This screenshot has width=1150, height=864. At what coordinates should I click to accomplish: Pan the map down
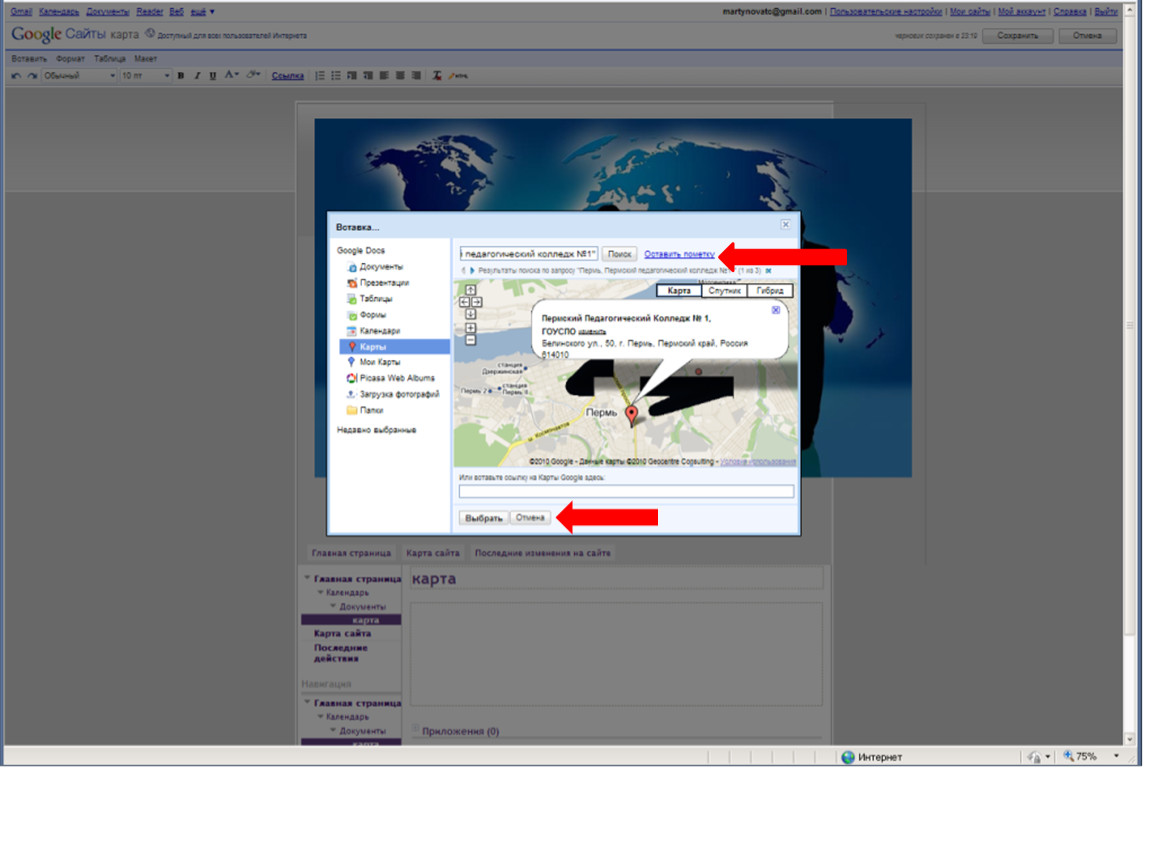point(471,314)
